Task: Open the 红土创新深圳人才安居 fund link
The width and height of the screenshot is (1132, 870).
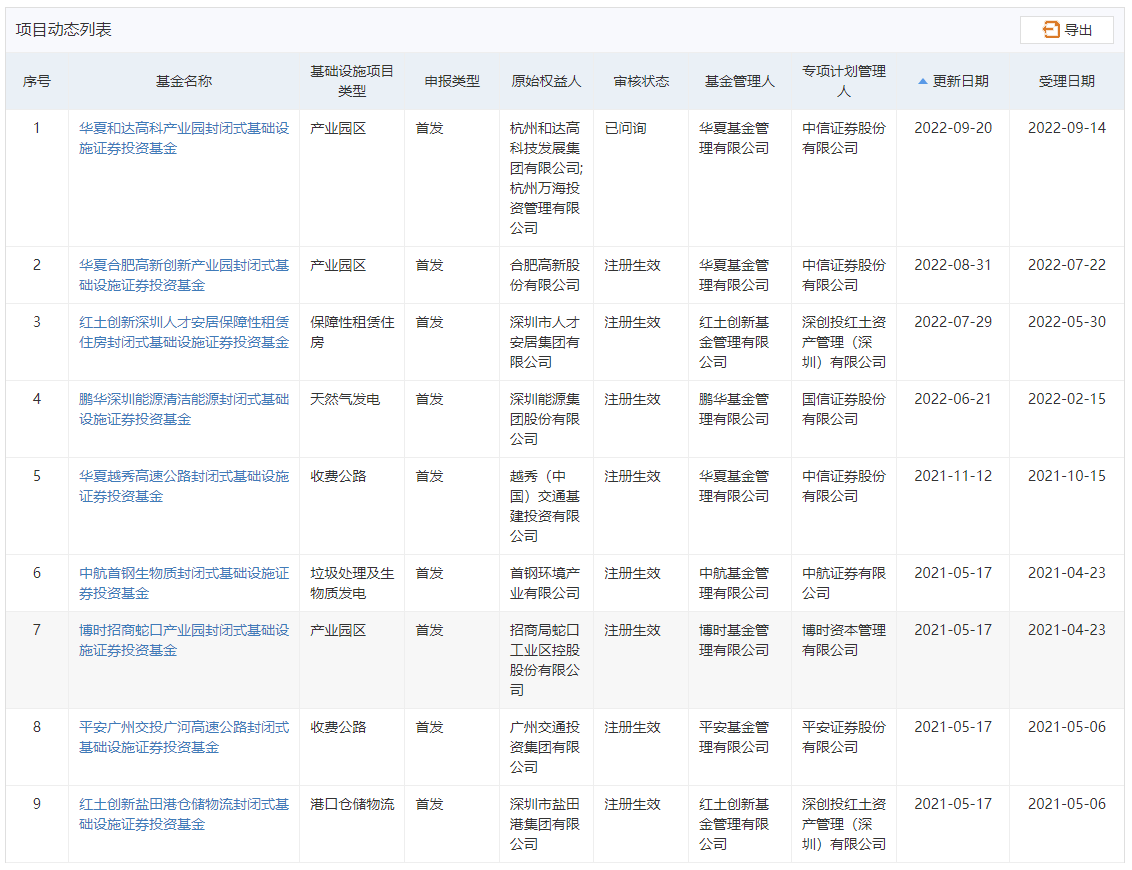Action: pos(184,332)
